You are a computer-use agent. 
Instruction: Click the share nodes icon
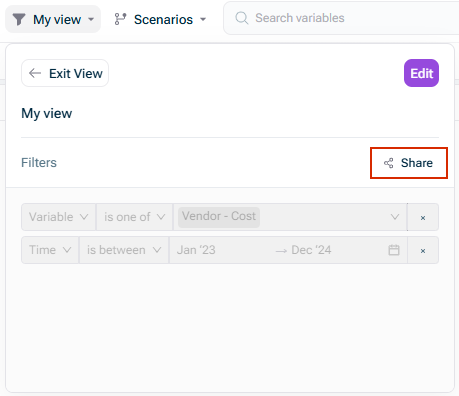[x=389, y=163]
